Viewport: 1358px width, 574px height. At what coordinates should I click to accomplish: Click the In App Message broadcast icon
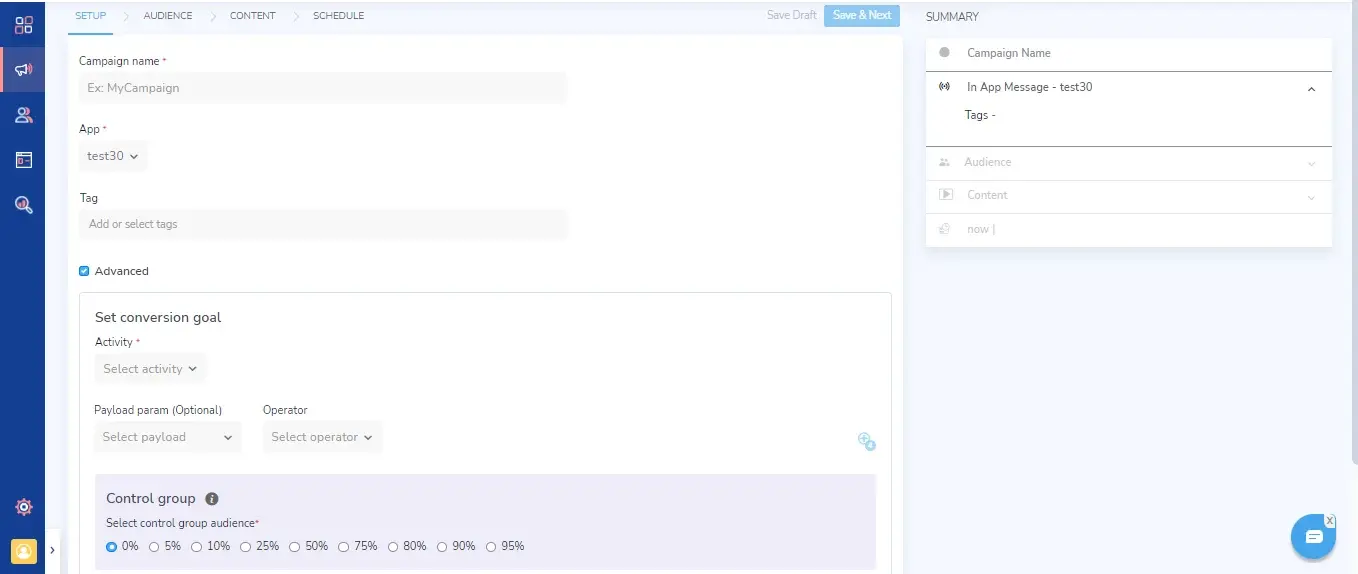[x=944, y=87]
